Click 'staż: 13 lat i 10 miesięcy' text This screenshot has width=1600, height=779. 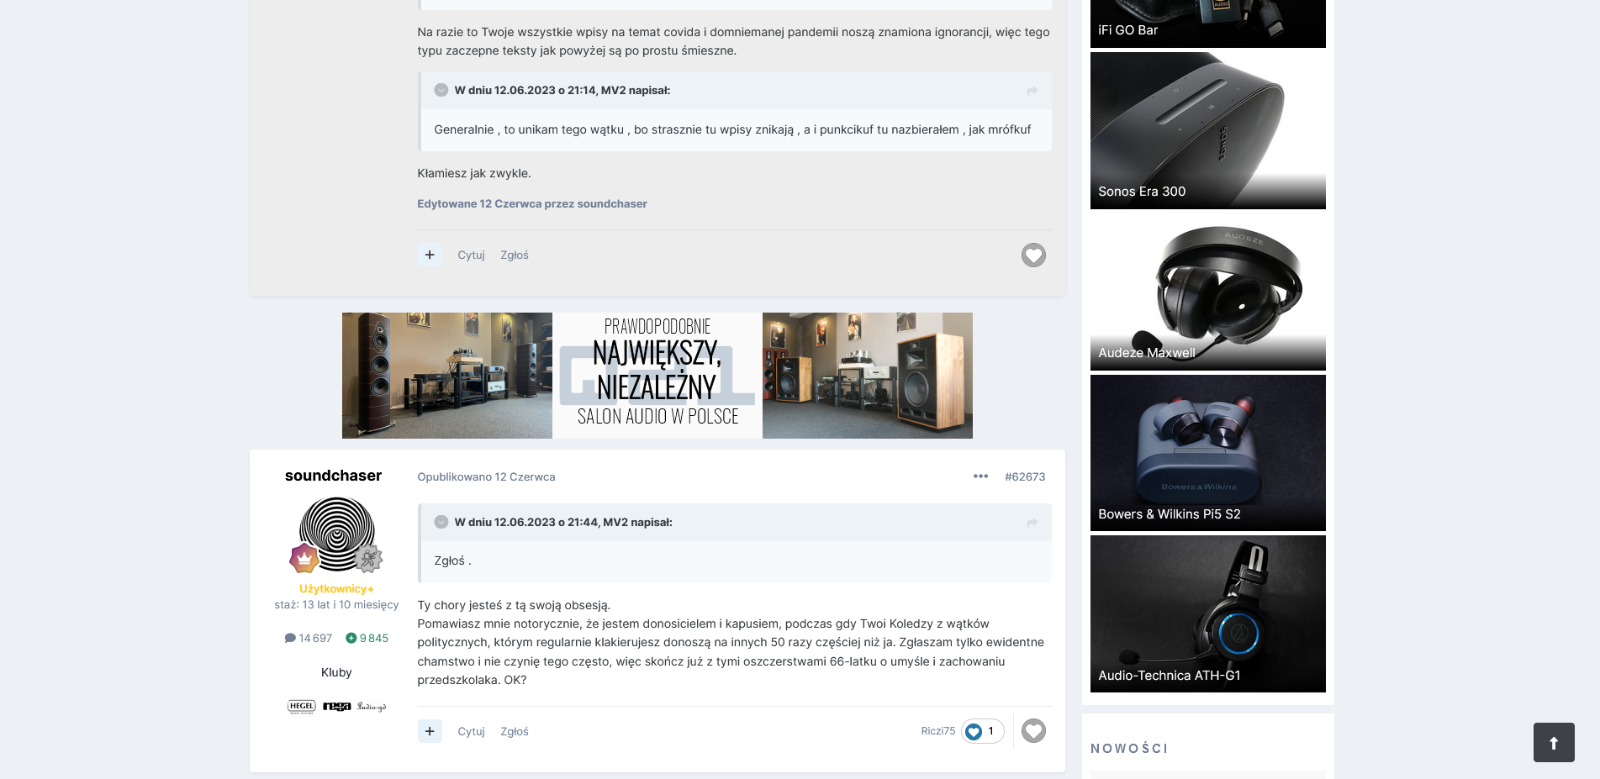[x=337, y=605]
